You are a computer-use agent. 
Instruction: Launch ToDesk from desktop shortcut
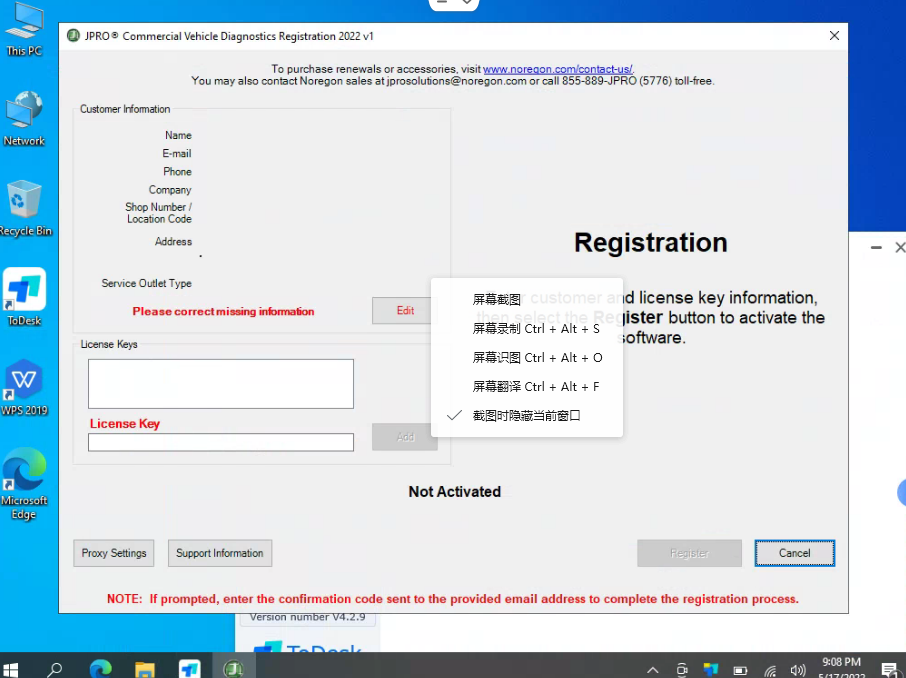24,298
